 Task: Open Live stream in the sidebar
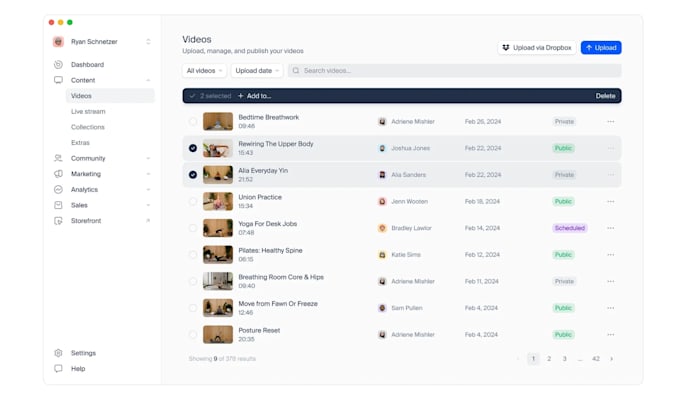pos(88,111)
